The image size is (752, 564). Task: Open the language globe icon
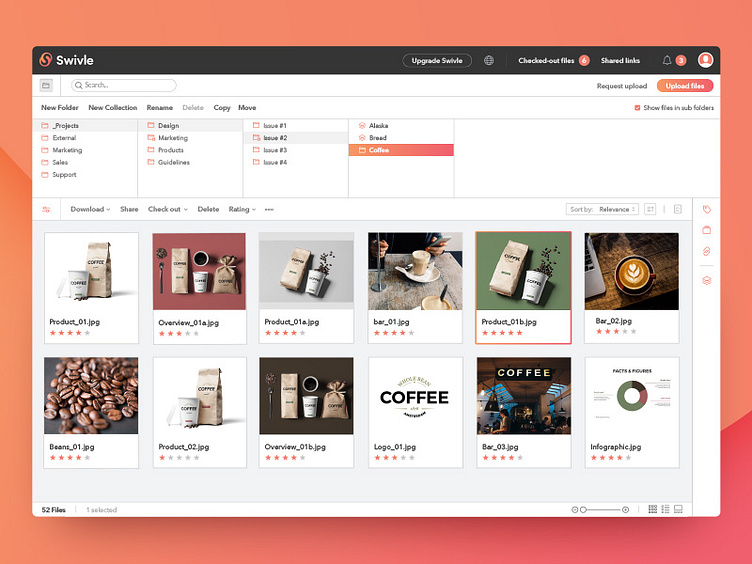[x=489, y=60]
